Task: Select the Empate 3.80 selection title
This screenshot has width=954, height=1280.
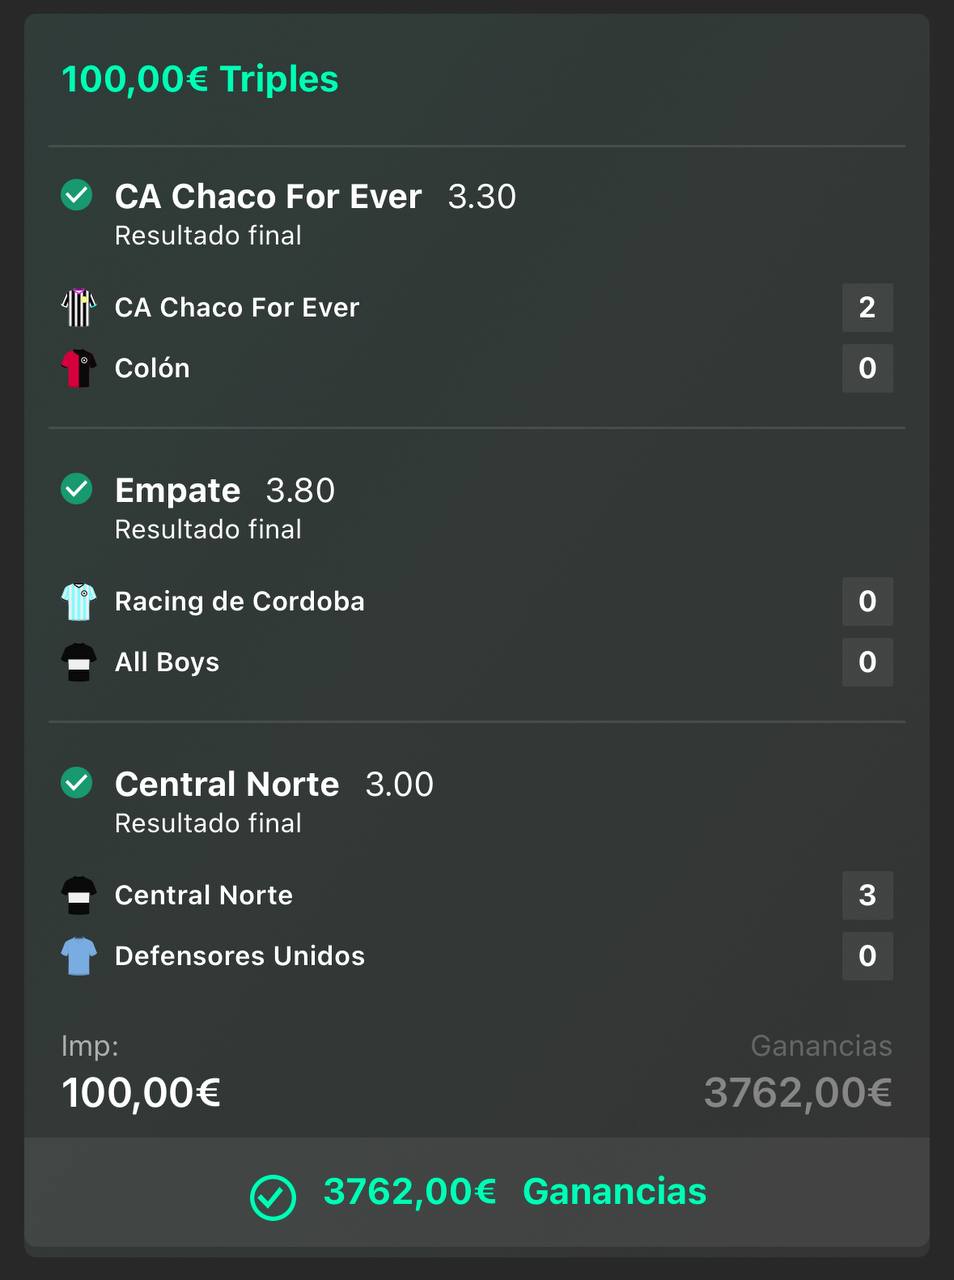Action: click(225, 490)
